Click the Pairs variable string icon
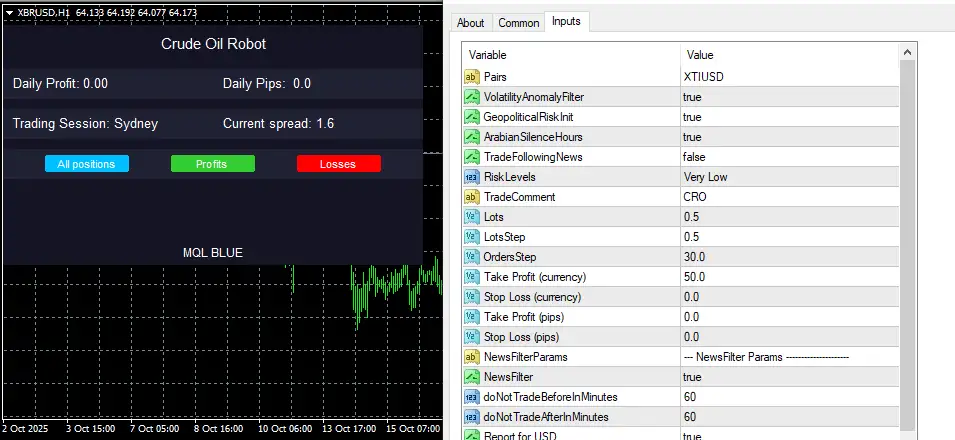 [472, 77]
